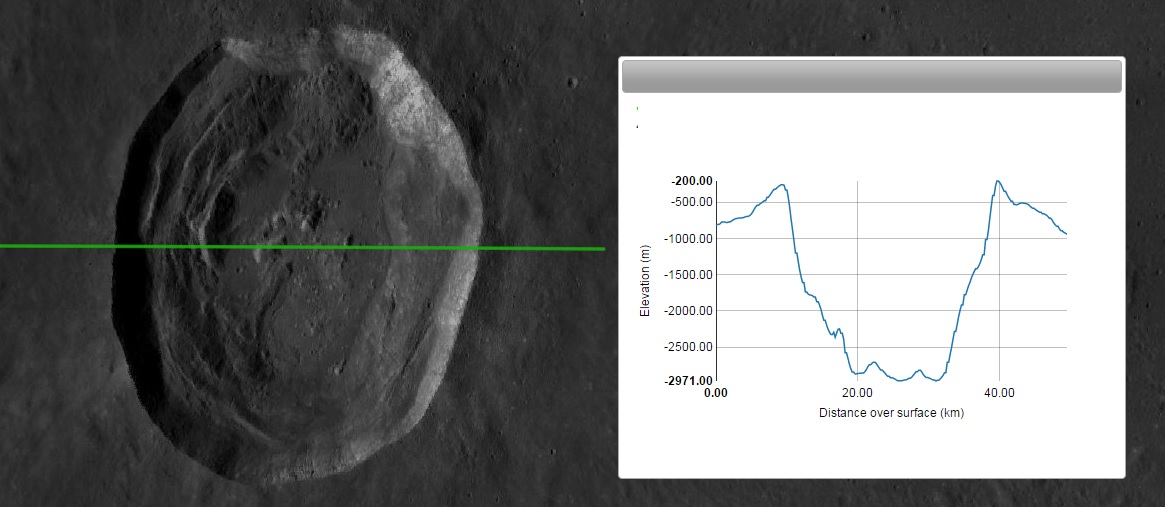Click the "Distance over surface (km)" axis title
The image size is (1165, 507).
tap(891, 413)
